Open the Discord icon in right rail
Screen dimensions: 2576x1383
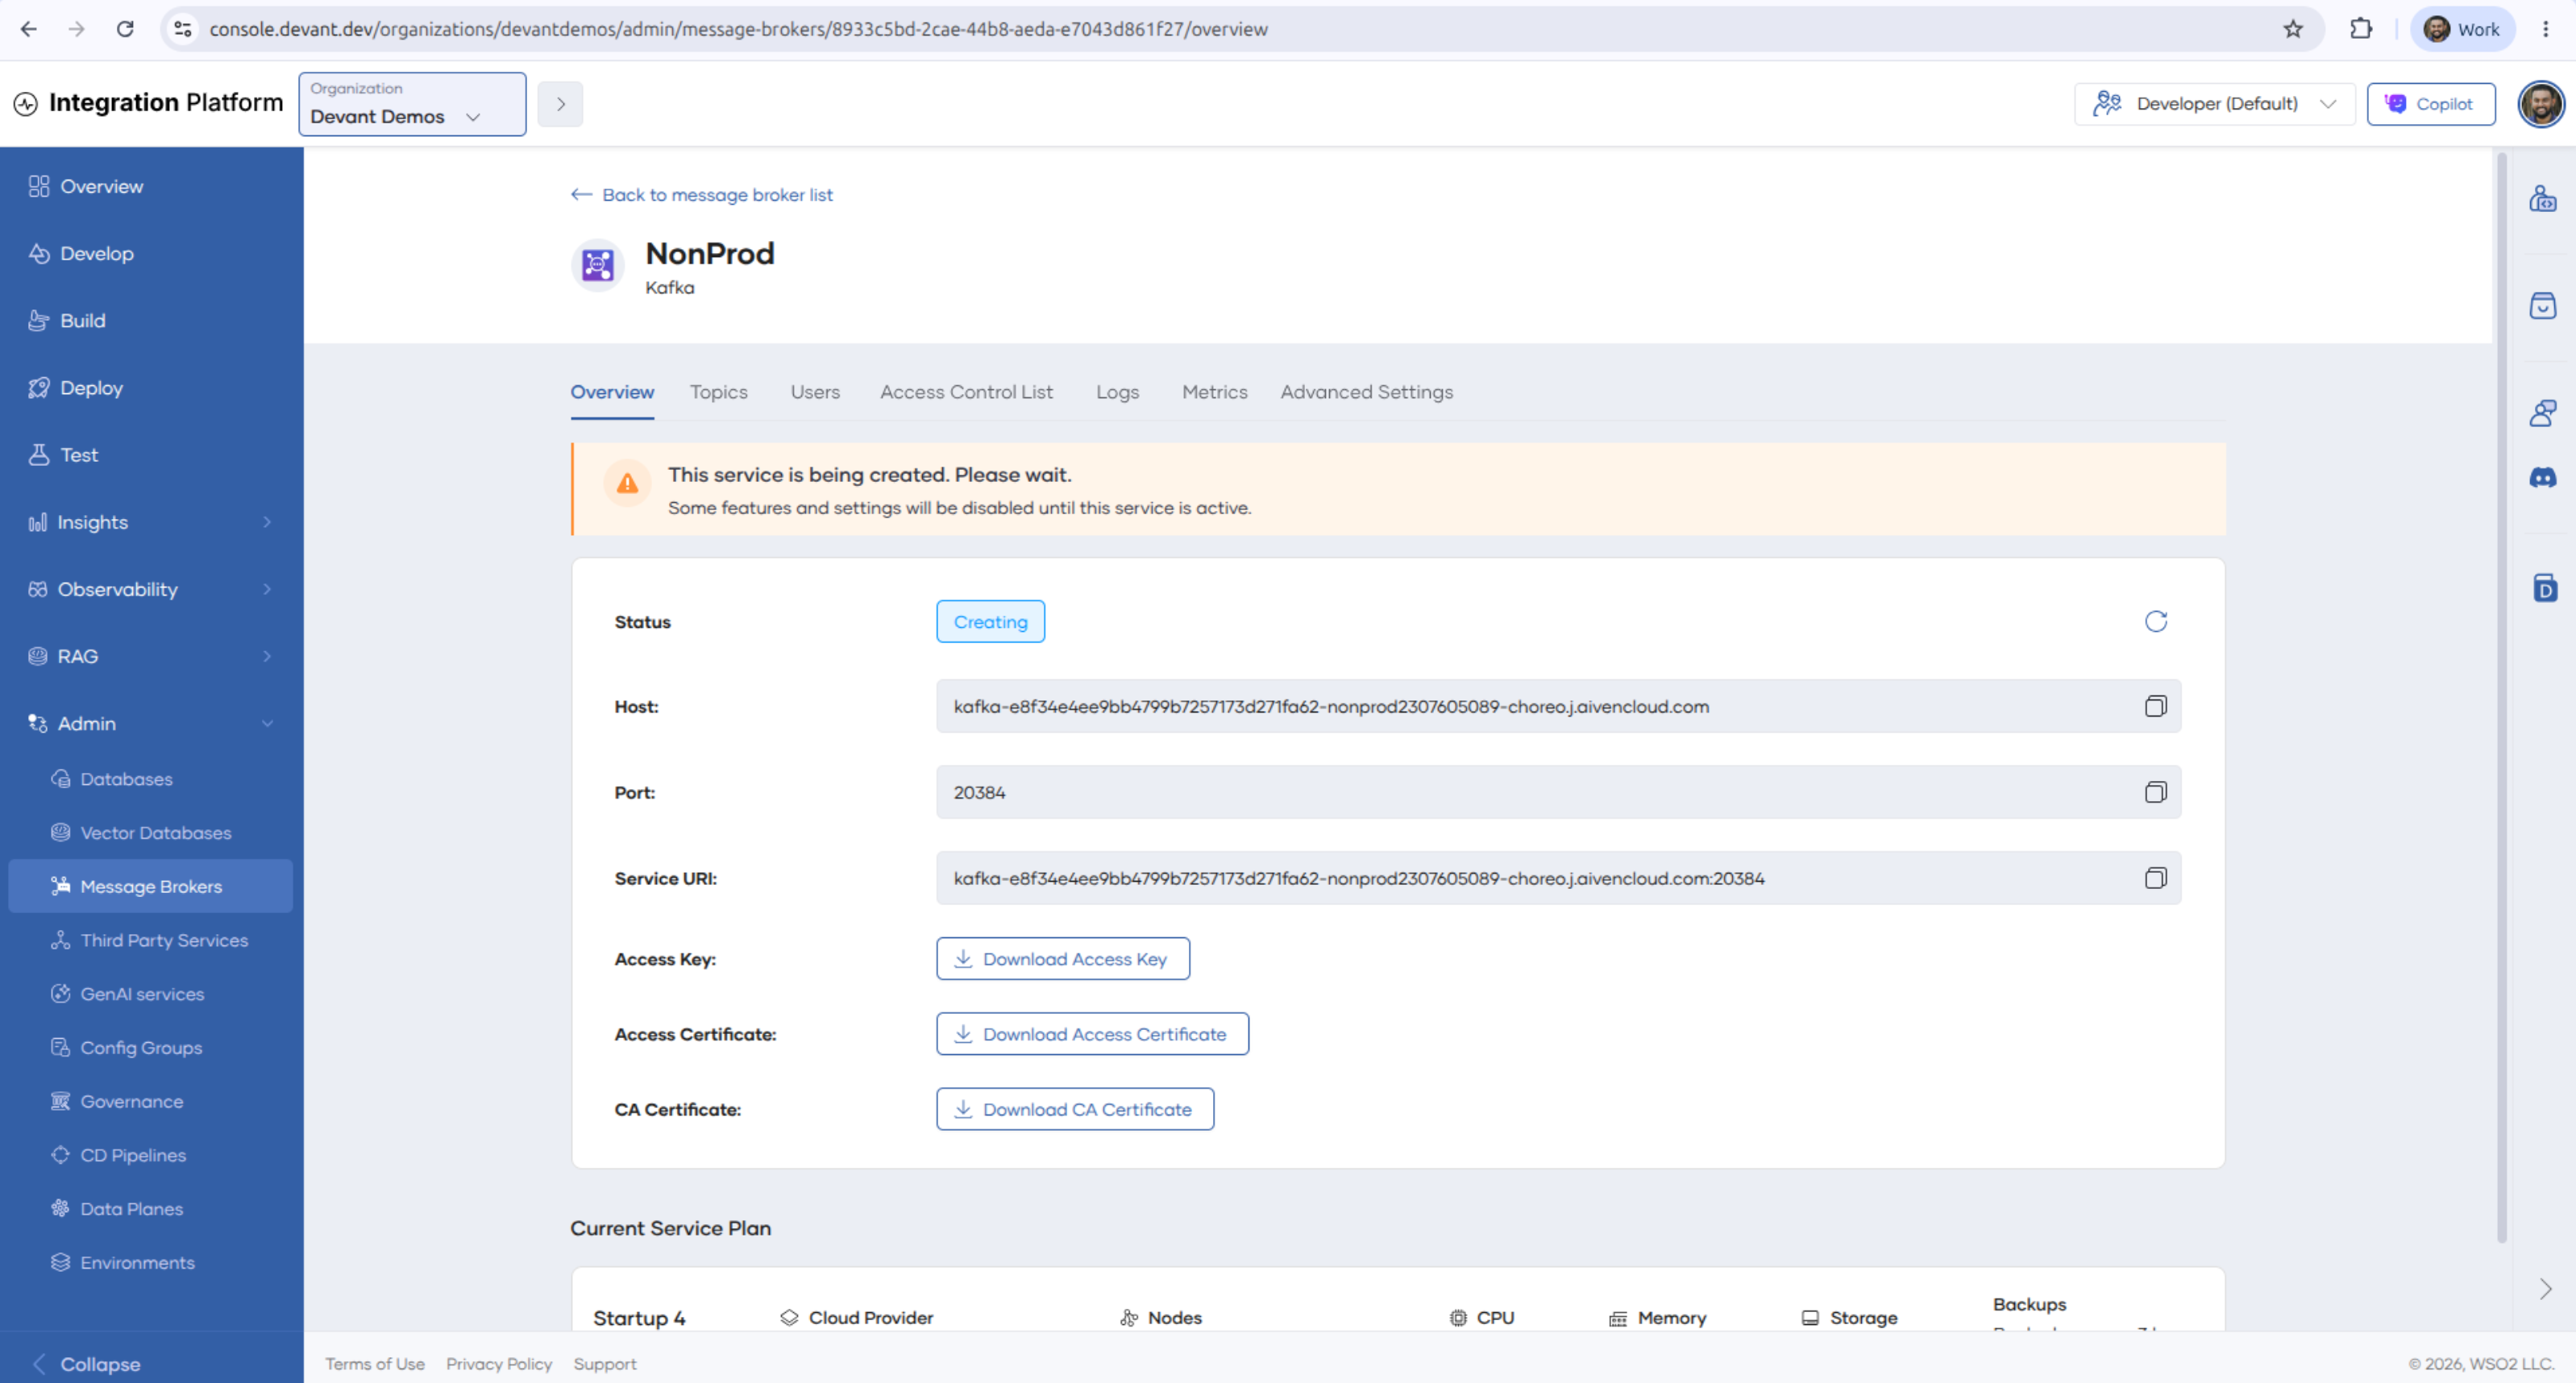coord(2542,478)
